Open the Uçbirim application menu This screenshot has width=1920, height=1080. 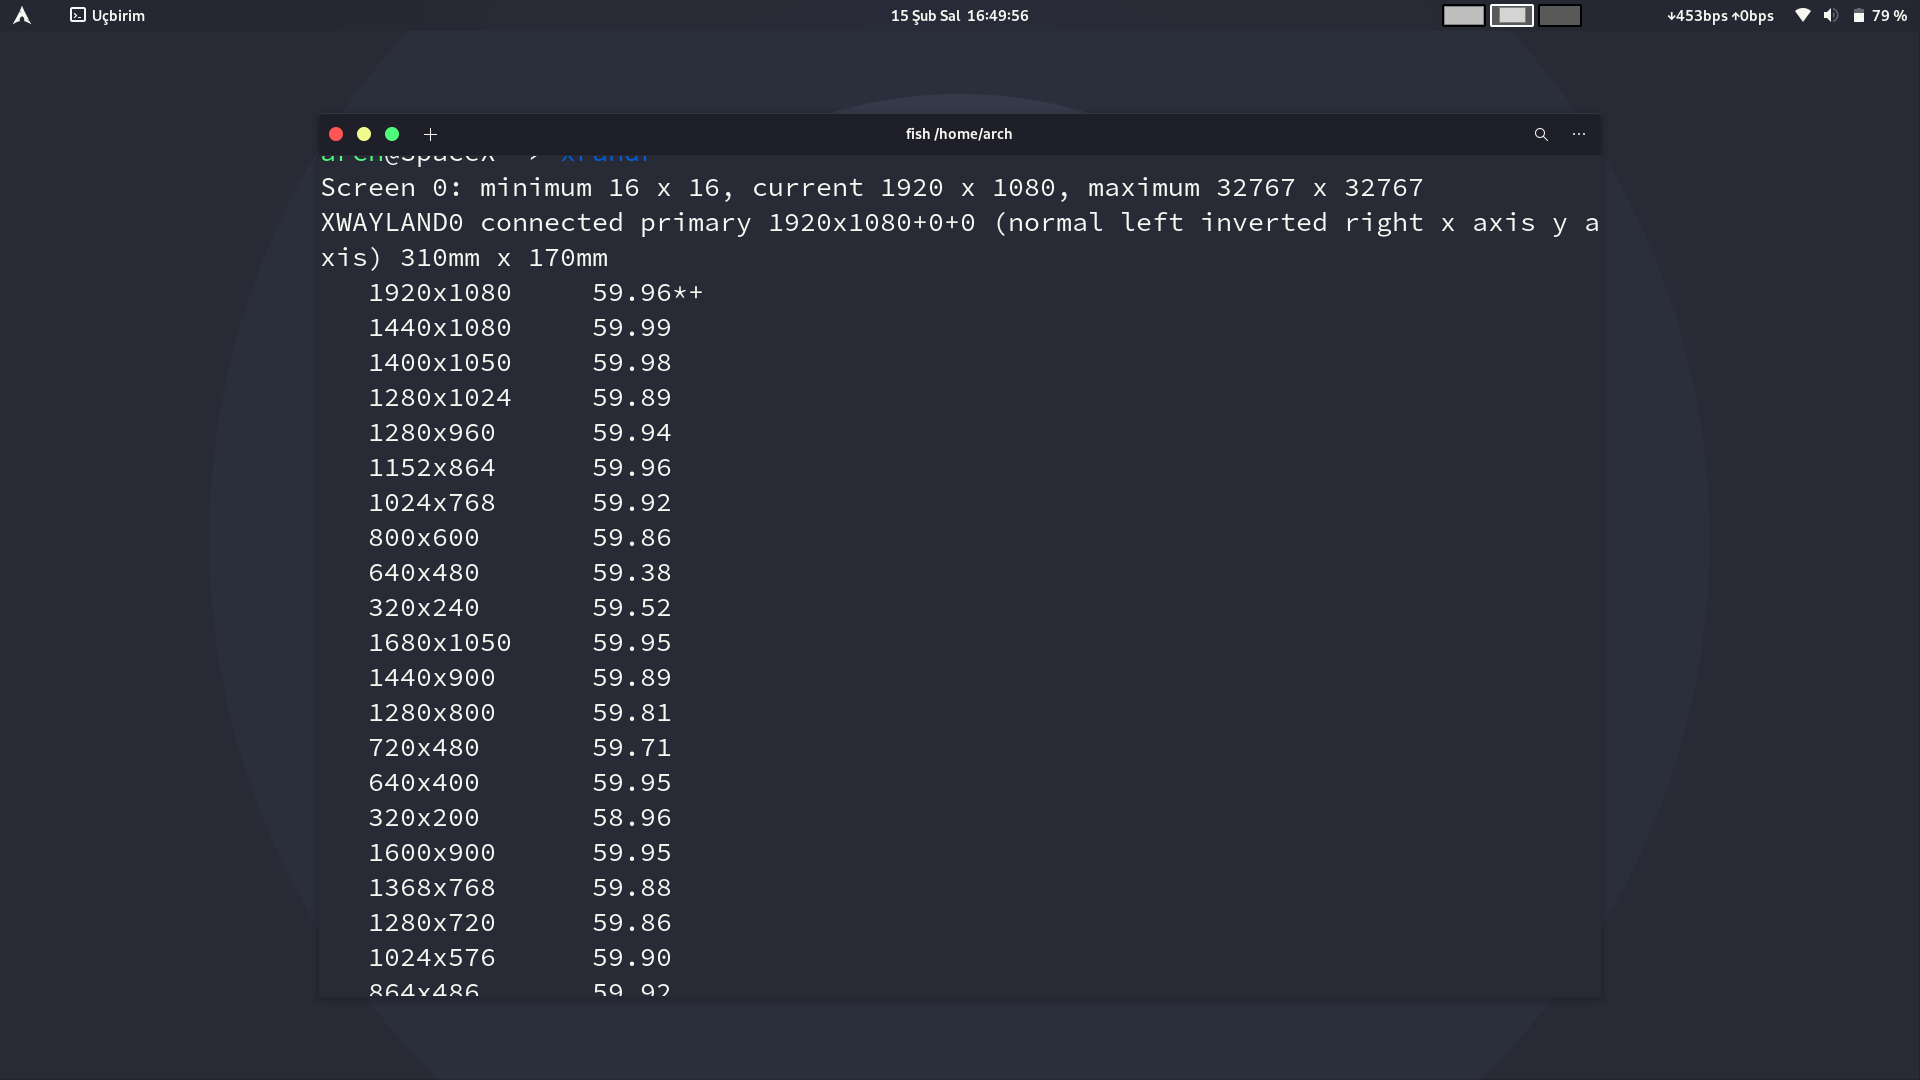[x=108, y=15]
